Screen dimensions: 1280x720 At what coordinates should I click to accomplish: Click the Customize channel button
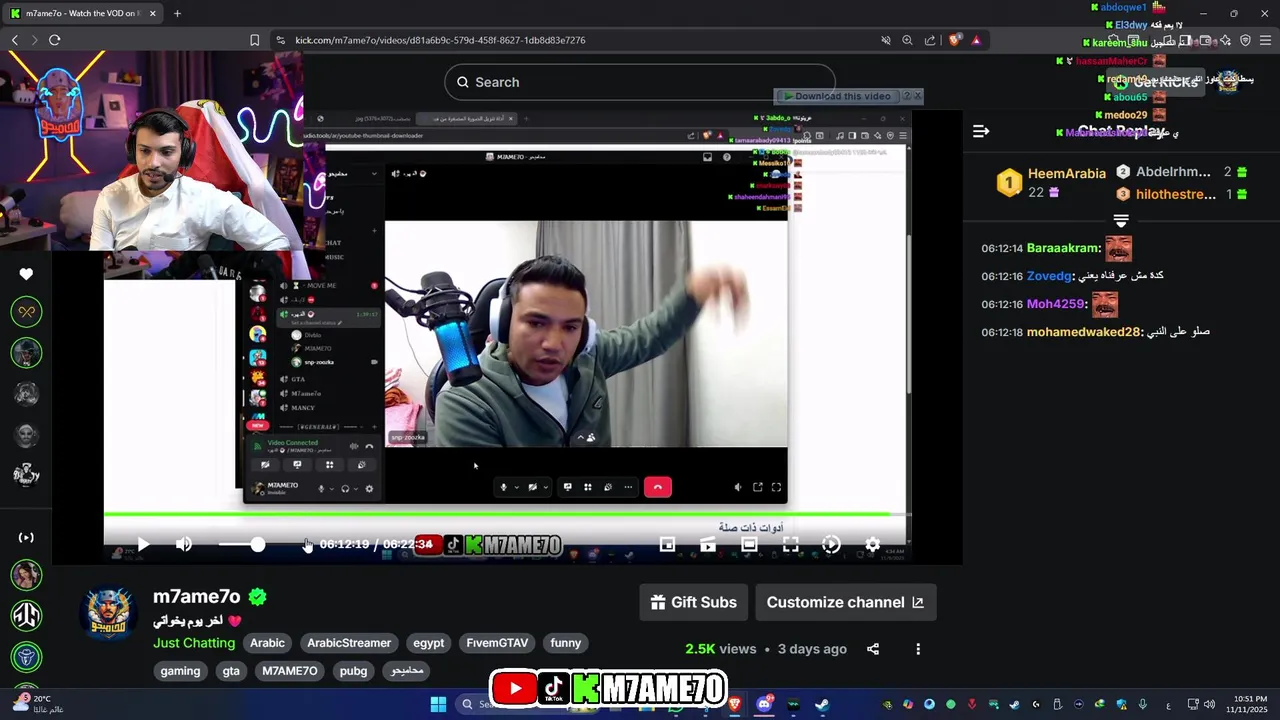coord(845,602)
